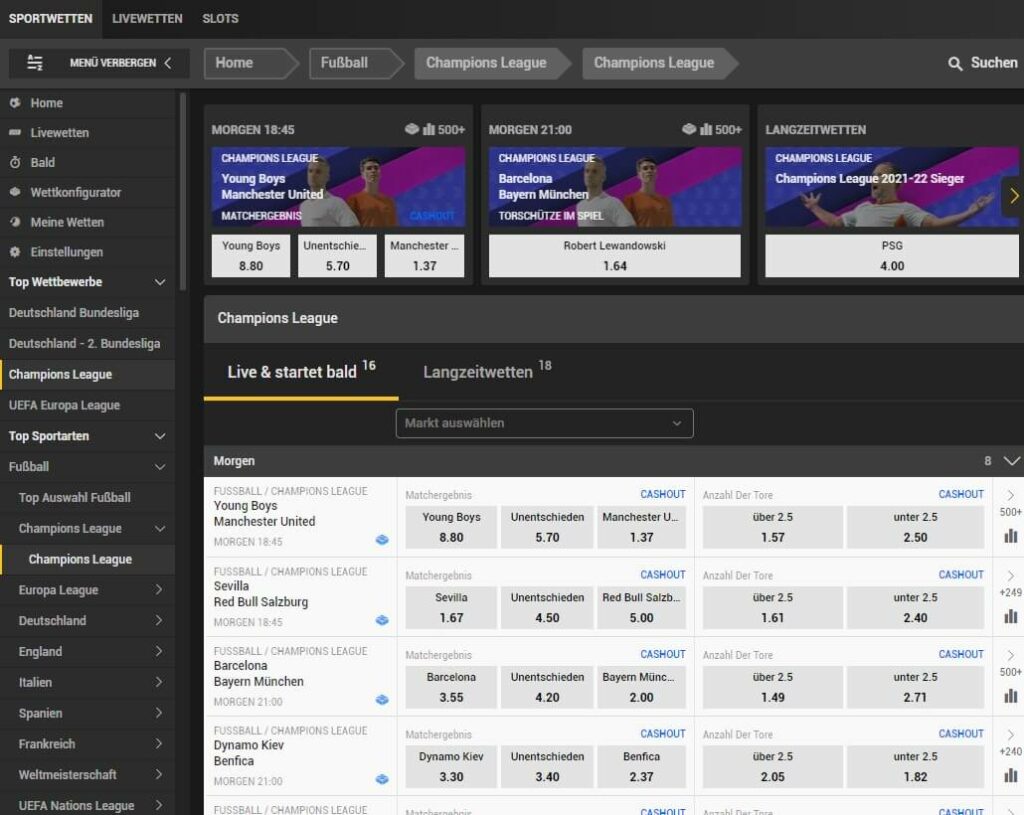The width and height of the screenshot is (1024, 815).
Task: Open the Markt auswählen dropdown
Action: click(545, 423)
